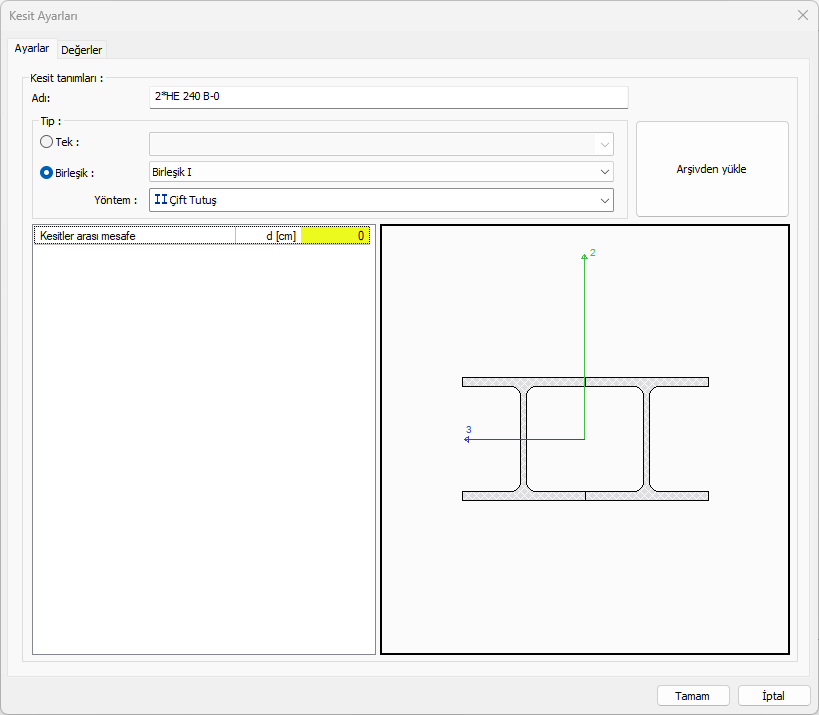Click the blue axis 3 arrowhead
Screen dimensions: 819x715
[468, 438]
